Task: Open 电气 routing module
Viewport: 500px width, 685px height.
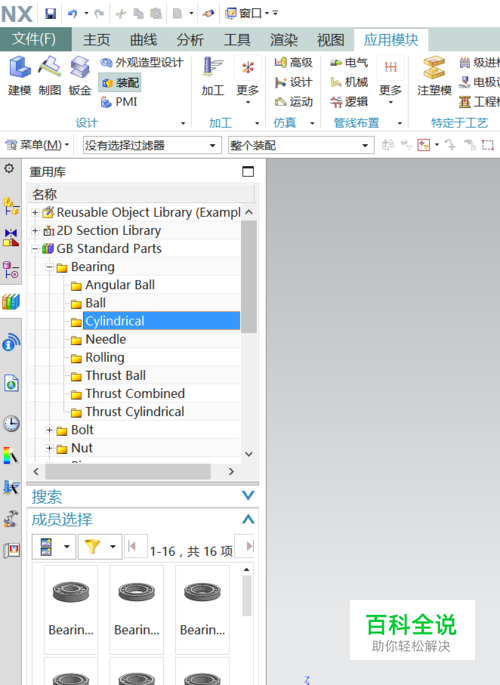Action: click(x=349, y=63)
